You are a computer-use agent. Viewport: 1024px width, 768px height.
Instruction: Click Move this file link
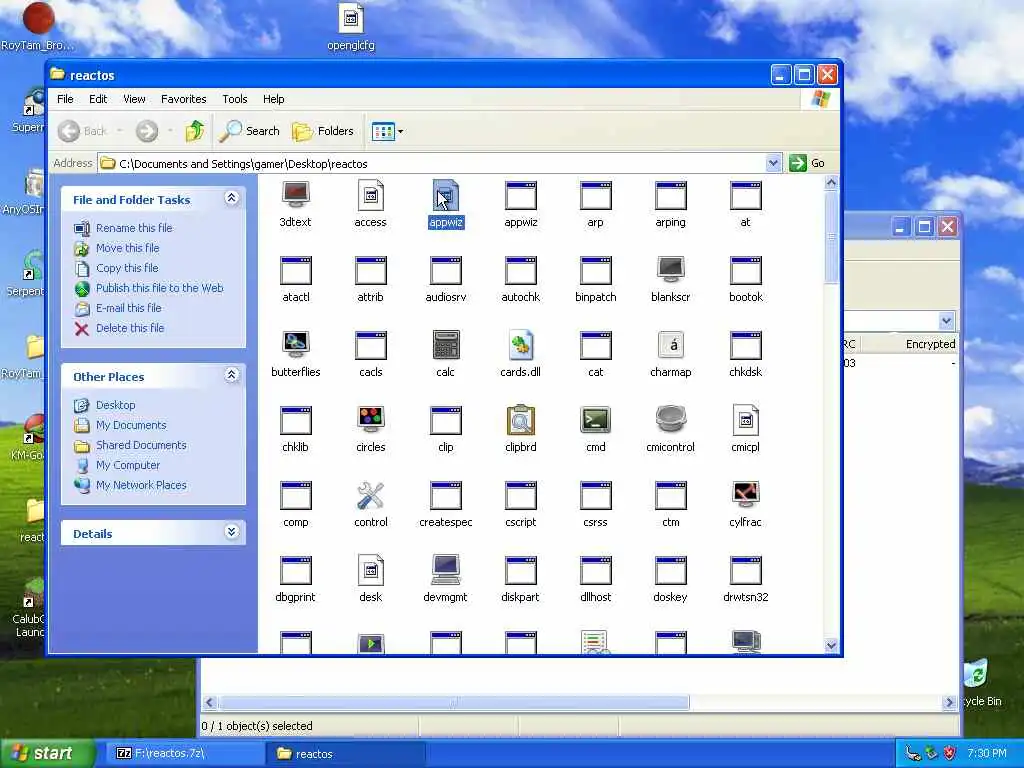pos(127,248)
